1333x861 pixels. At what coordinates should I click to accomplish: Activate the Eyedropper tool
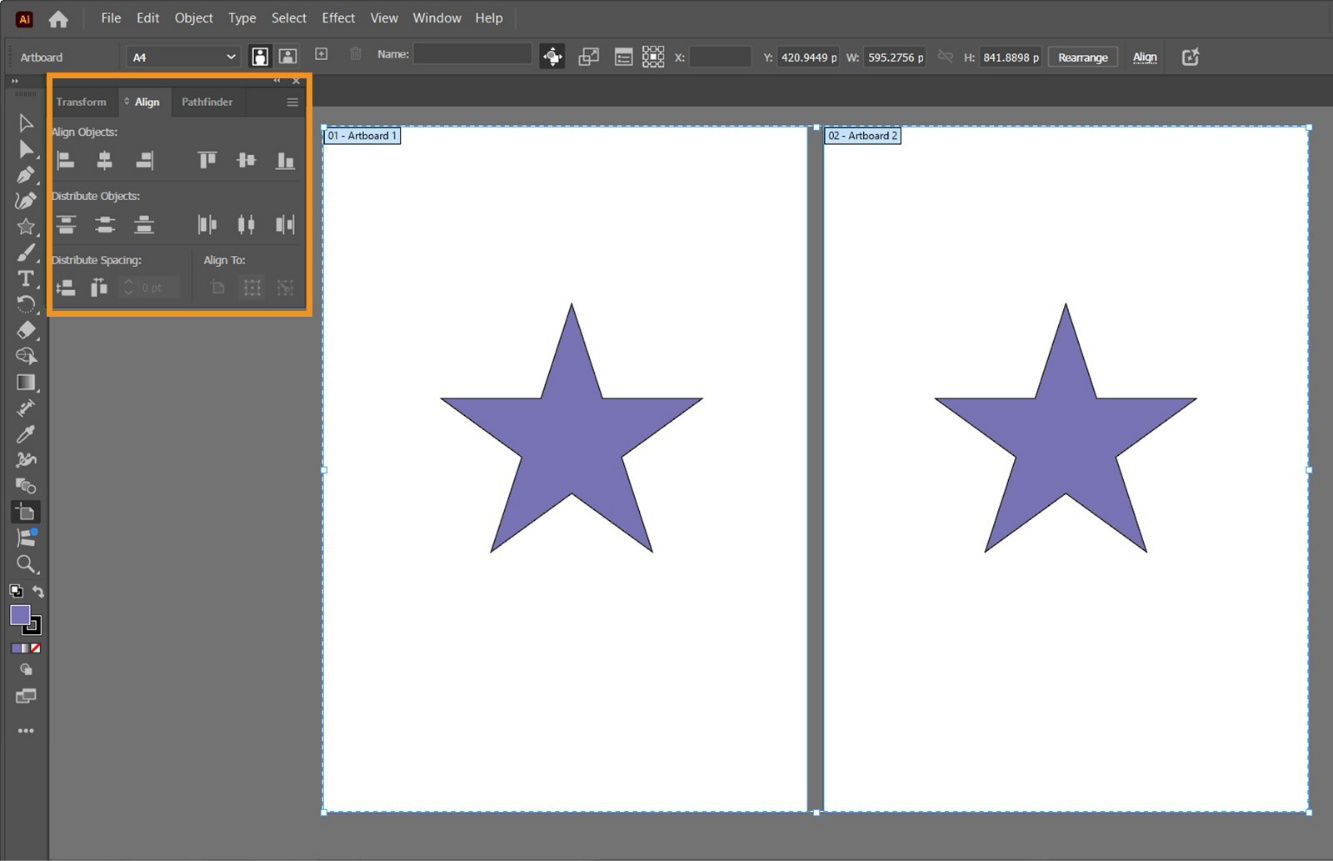[x=26, y=433]
